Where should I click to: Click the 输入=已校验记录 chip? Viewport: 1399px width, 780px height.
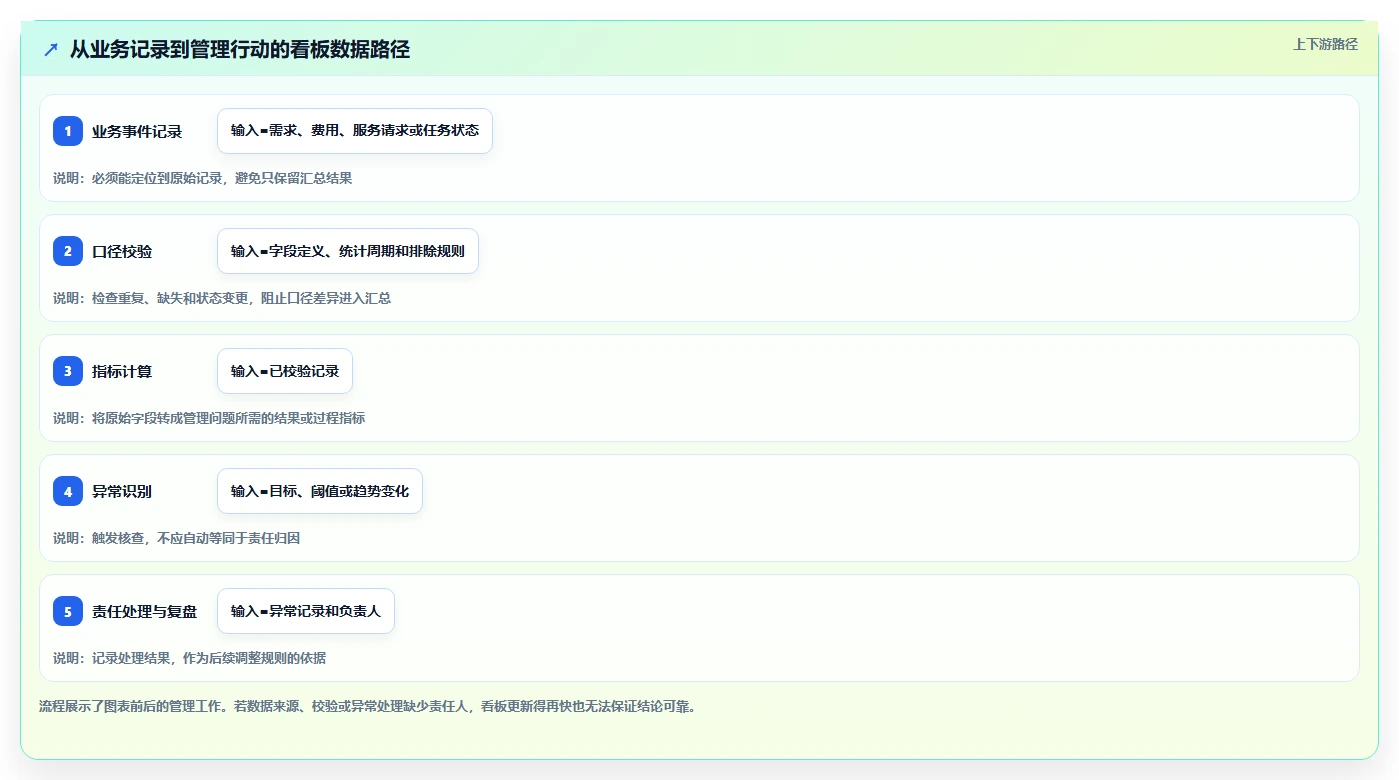[x=285, y=371]
